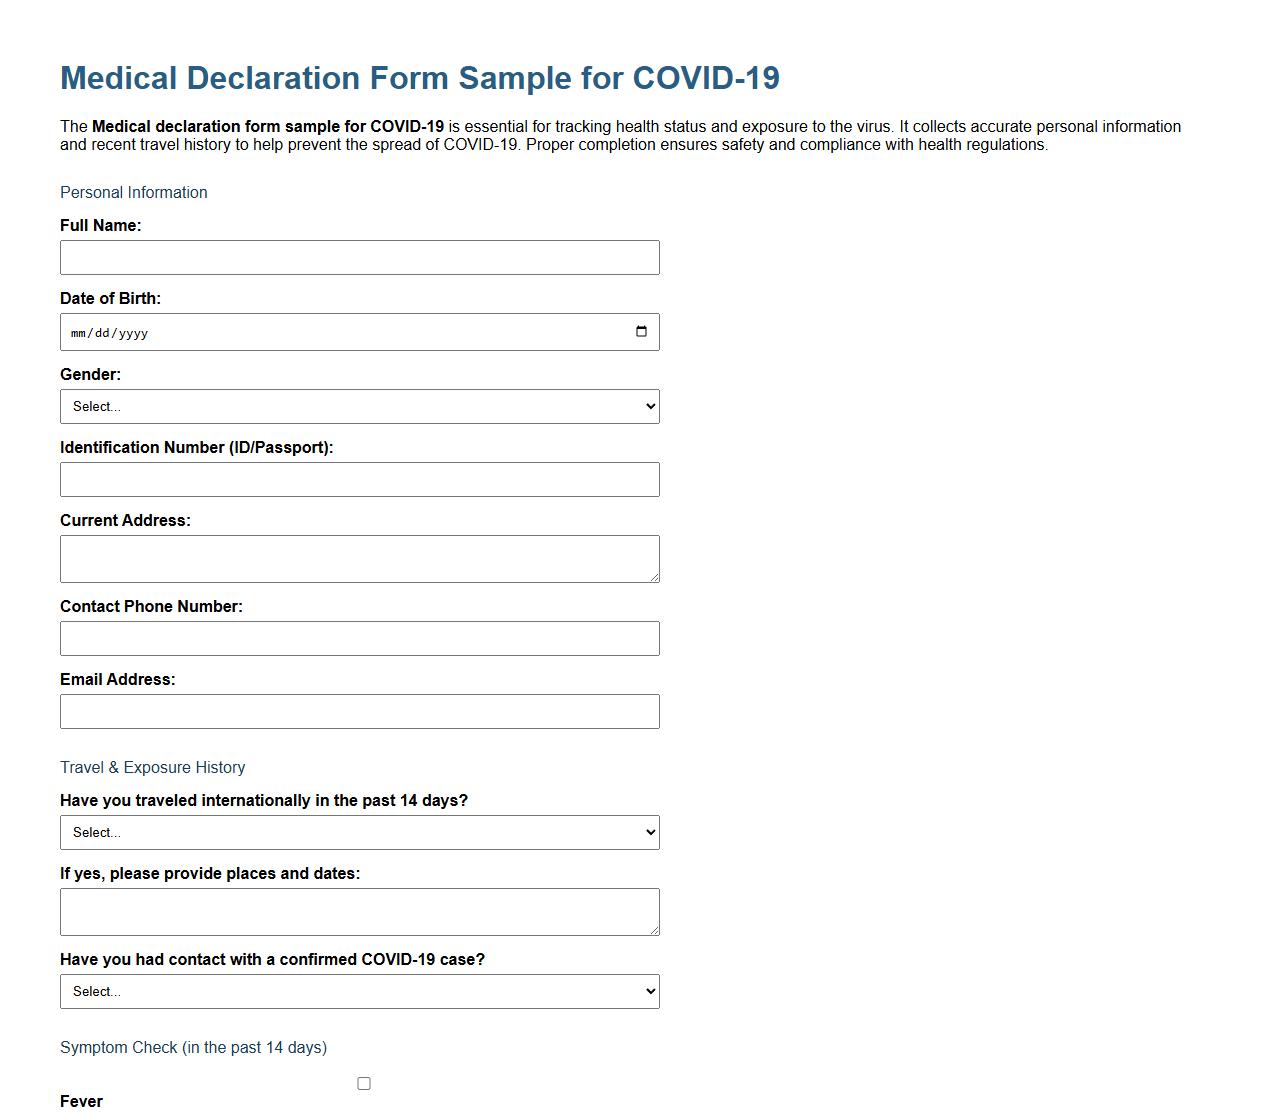Screen dimensions: 1263x1116
Task: Open the international travel dropdown
Action: coord(360,832)
